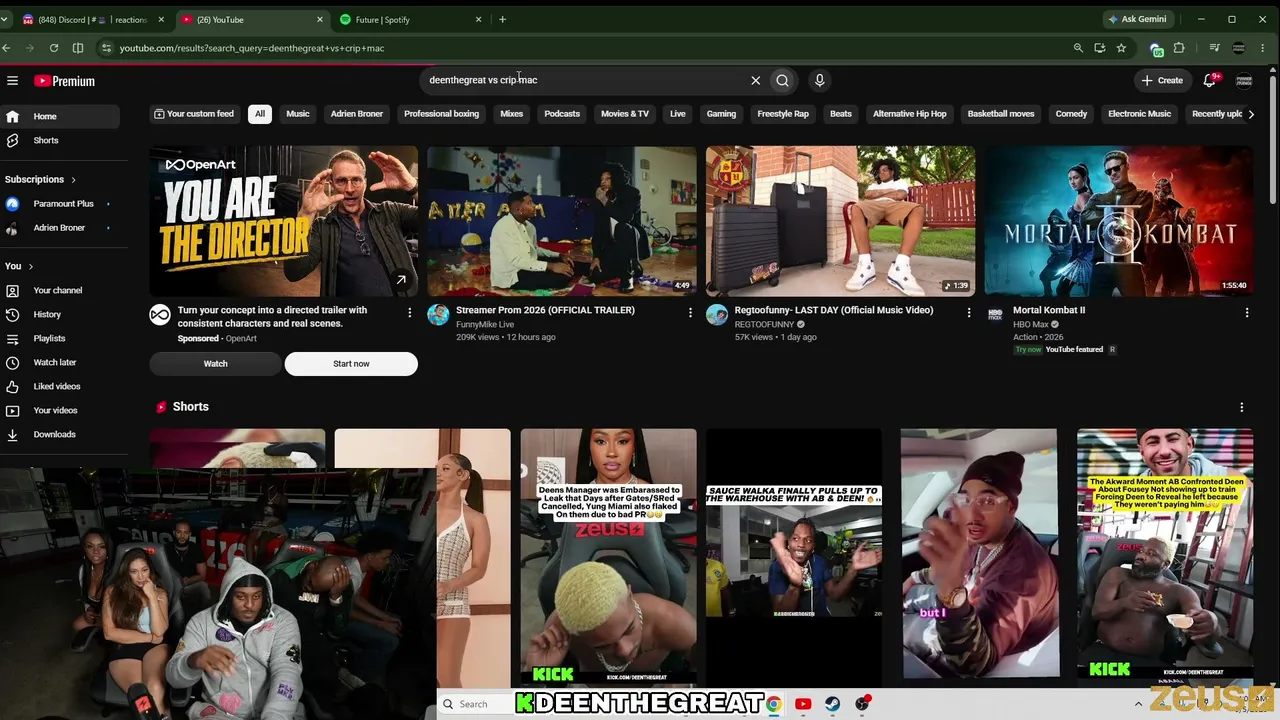Image resolution: width=1280 pixels, height=720 pixels.
Task: Click the YouTube search input field
Action: click(585, 80)
